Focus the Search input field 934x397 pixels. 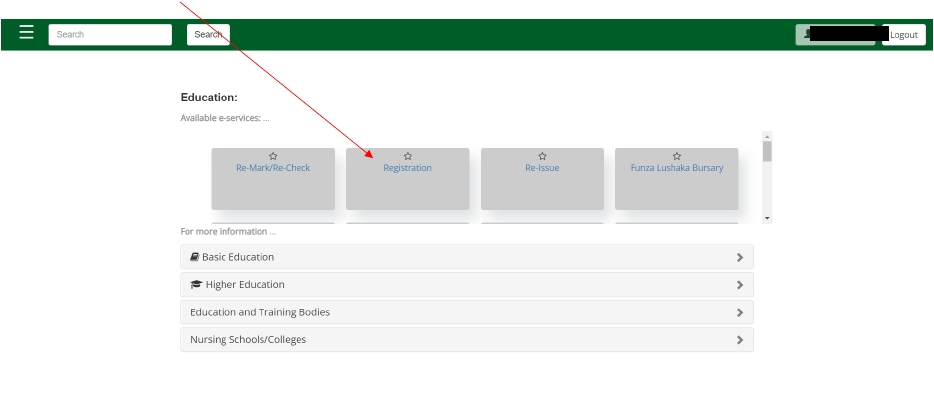(x=110, y=35)
